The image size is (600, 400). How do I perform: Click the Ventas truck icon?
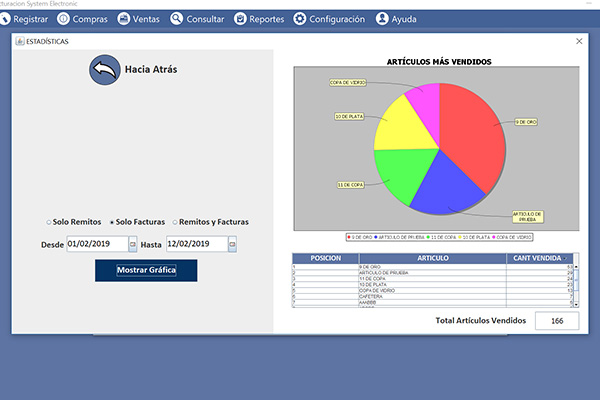point(124,18)
